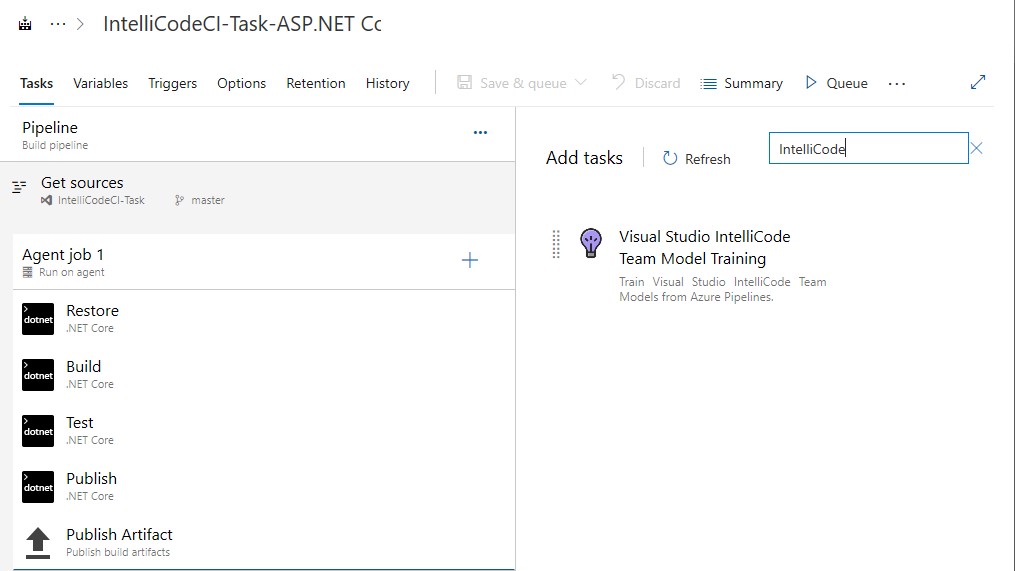The width and height of the screenshot is (1015, 571).
Task: Click the Discard button label
Action: pos(657,83)
